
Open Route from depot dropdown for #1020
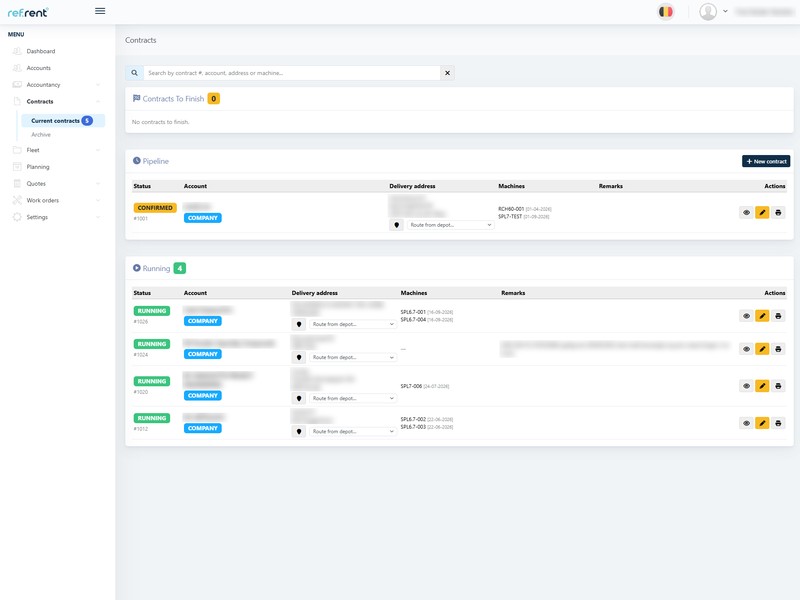click(353, 398)
